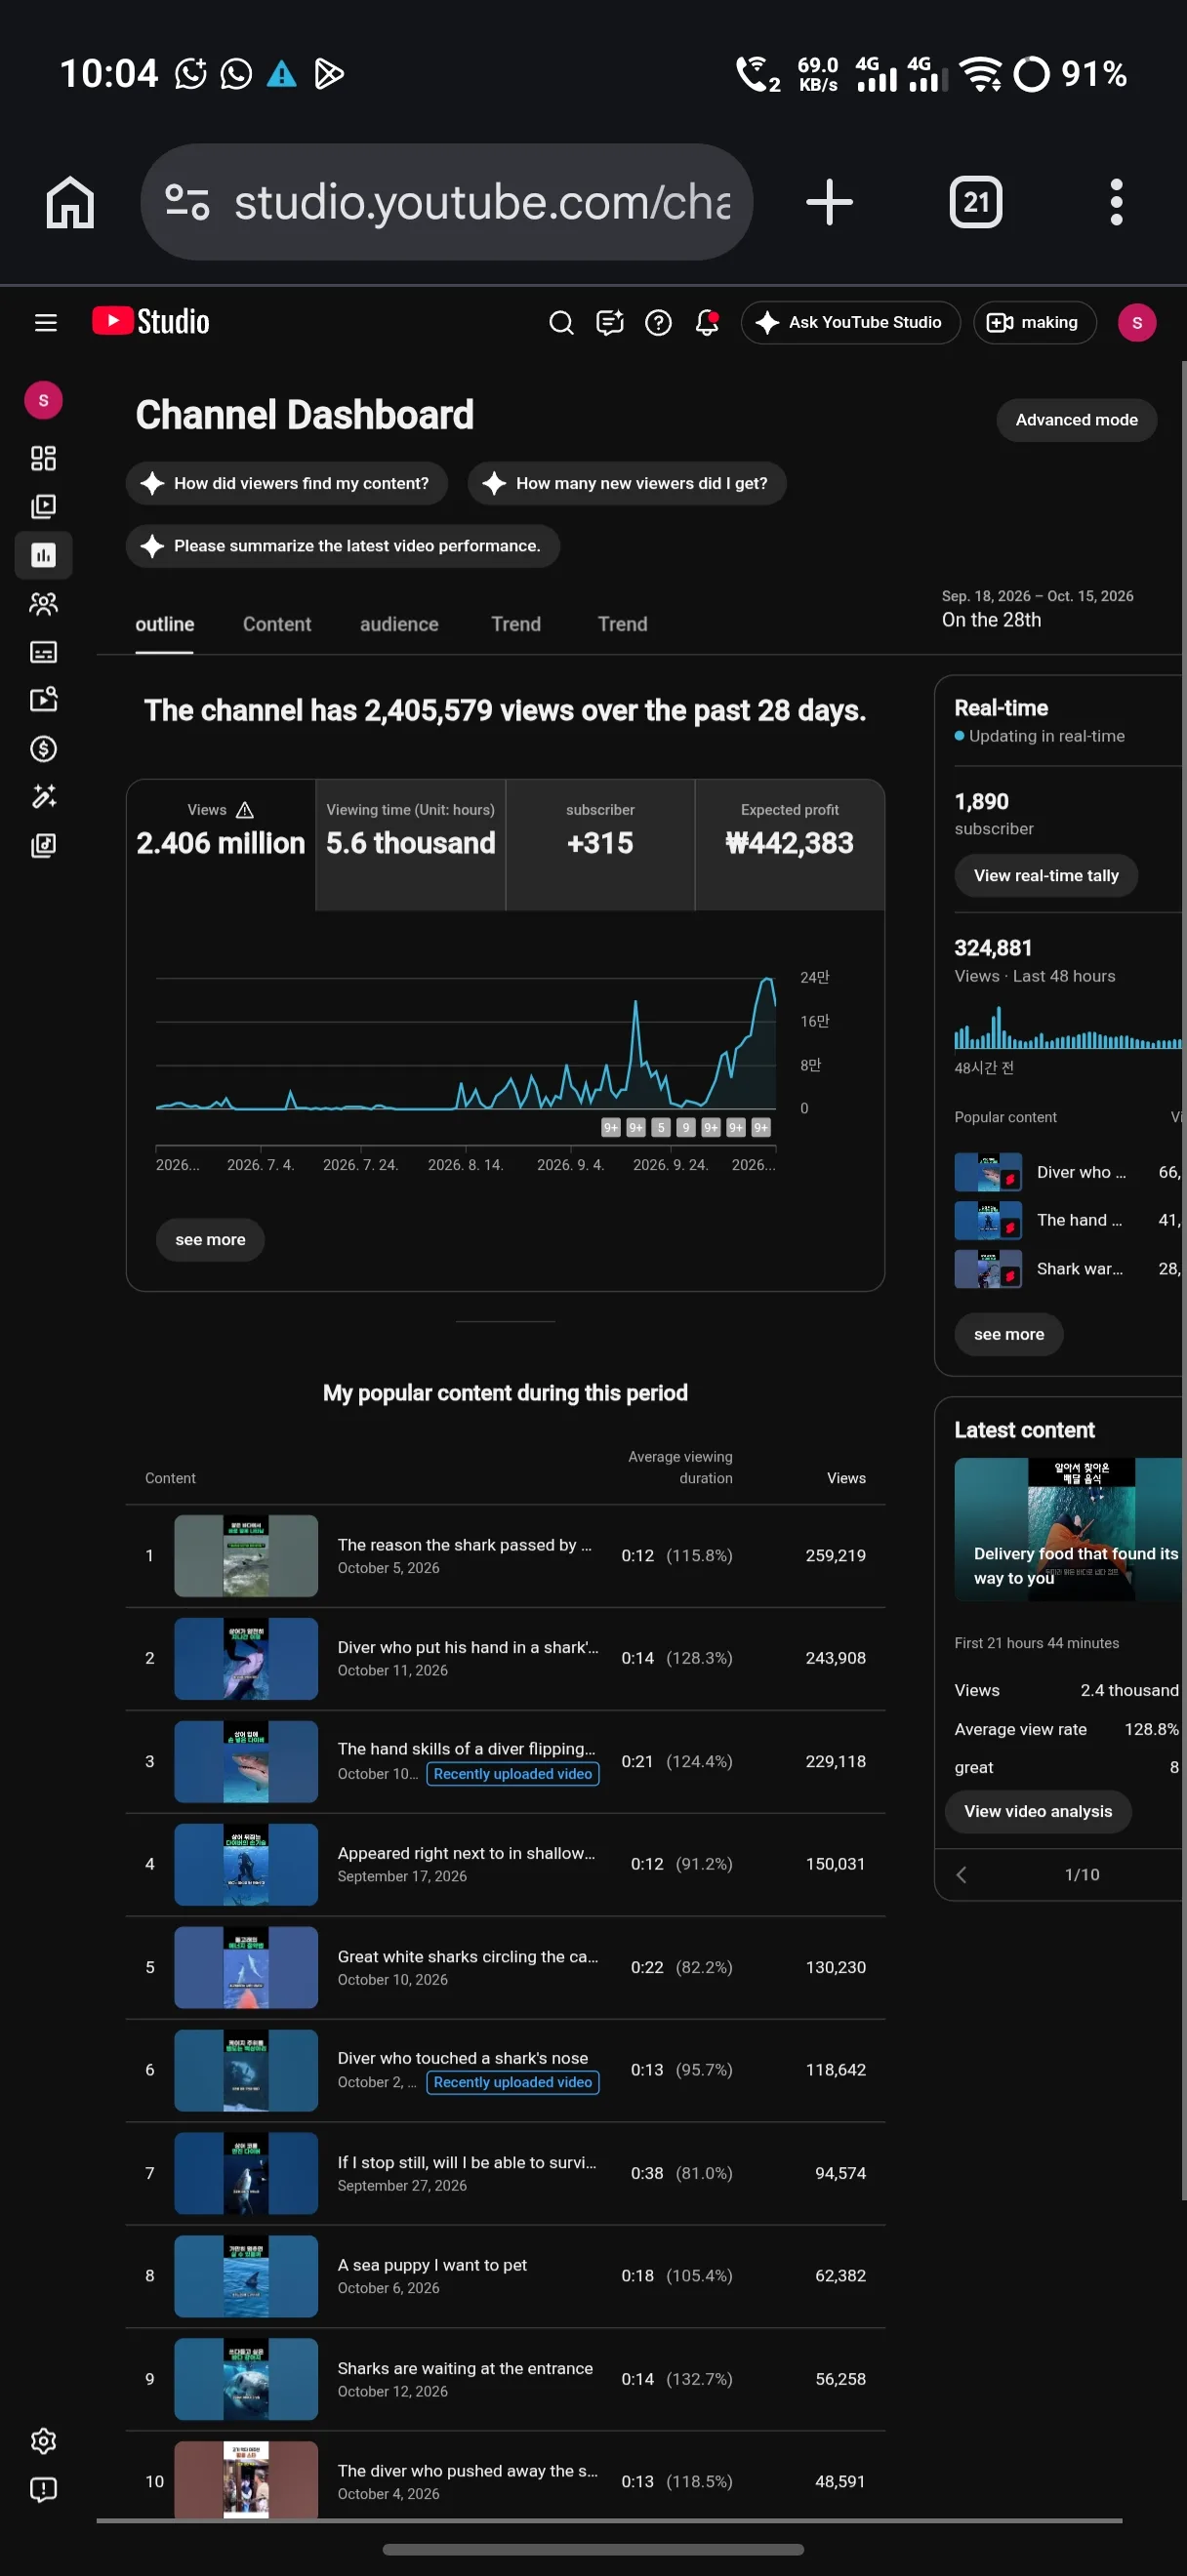Open 'Shark war...' real-time popular video

pyautogui.click(x=1068, y=1269)
